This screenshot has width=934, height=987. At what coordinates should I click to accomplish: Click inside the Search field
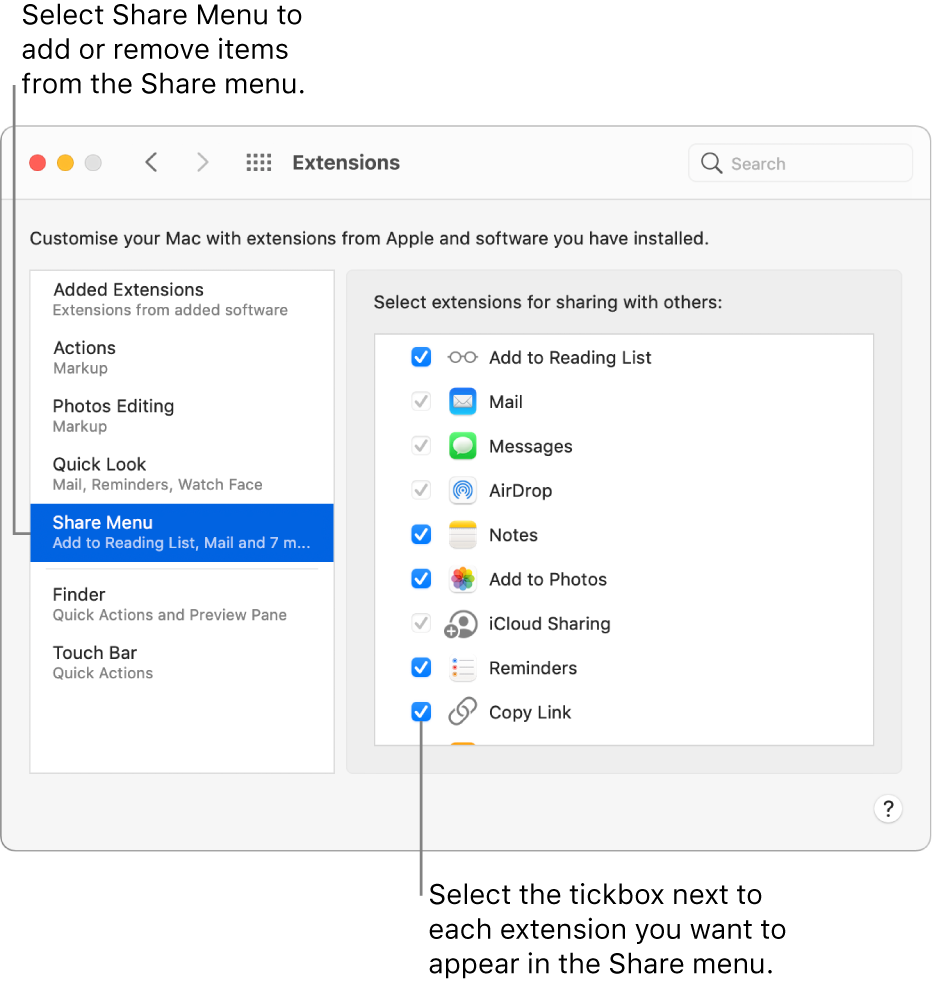coord(800,162)
